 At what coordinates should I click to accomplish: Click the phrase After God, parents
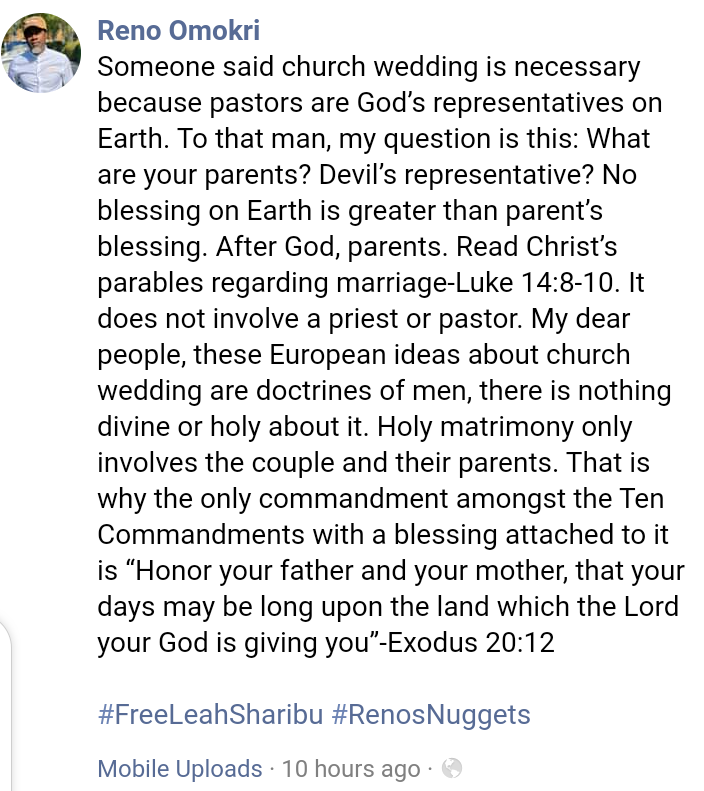click(332, 247)
